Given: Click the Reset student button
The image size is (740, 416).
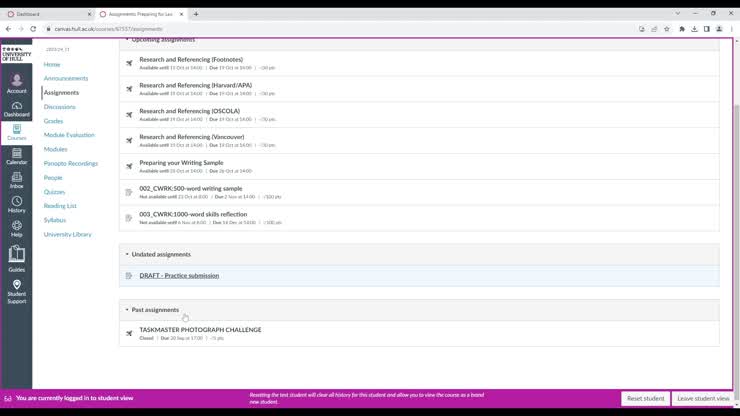Looking at the screenshot, I should (x=645, y=398).
